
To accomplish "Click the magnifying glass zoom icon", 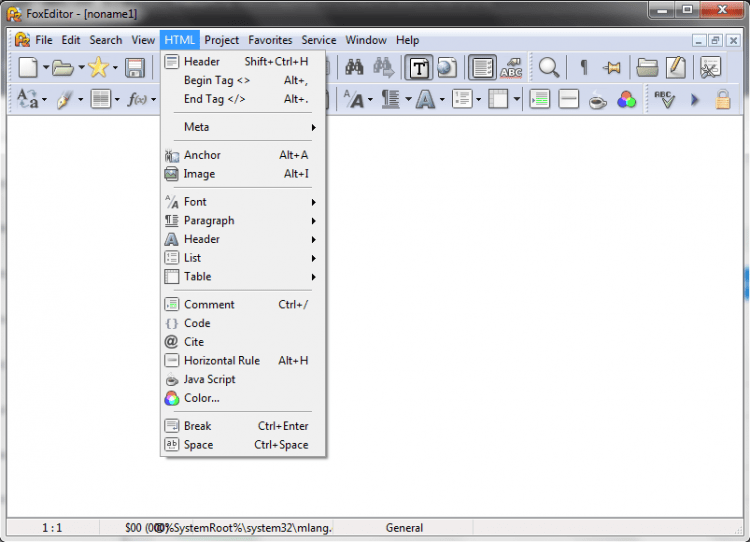I will pyautogui.click(x=549, y=67).
